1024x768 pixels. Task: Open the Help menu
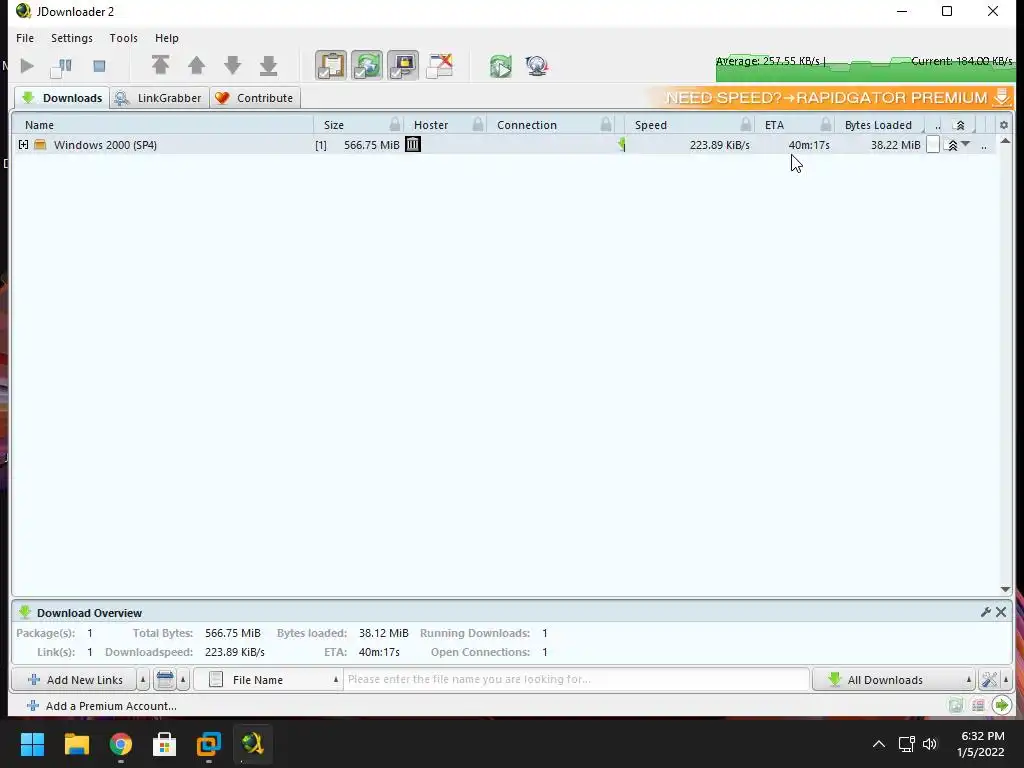(x=167, y=38)
